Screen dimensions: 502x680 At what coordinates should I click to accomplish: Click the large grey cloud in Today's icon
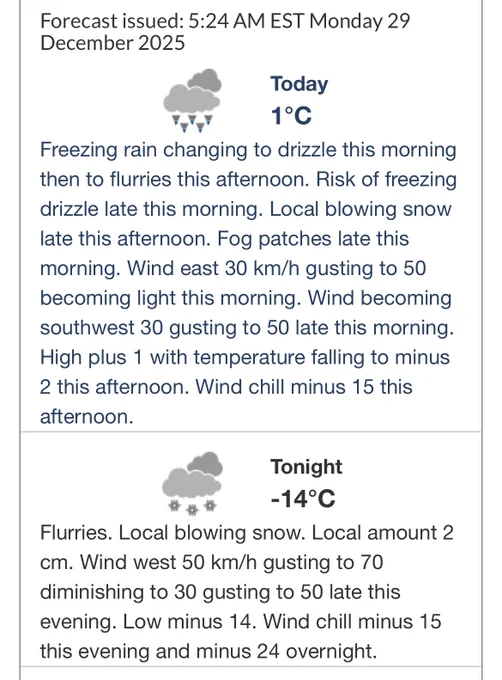pyautogui.click(x=191, y=100)
